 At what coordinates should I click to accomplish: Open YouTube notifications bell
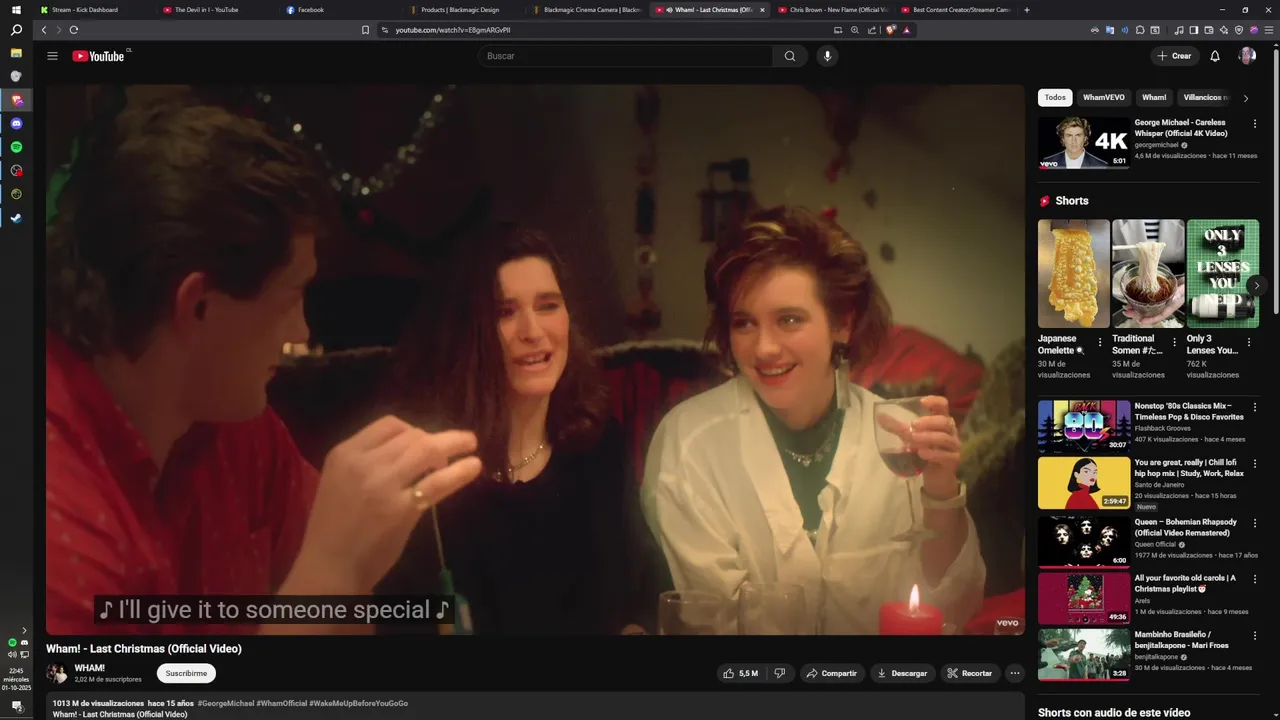[x=1215, y=56]
